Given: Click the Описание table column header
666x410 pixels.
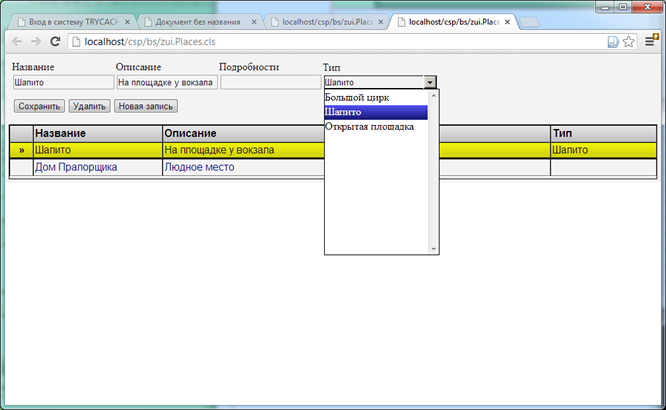Looking at the screenshot, I should [x=243, y=133].
